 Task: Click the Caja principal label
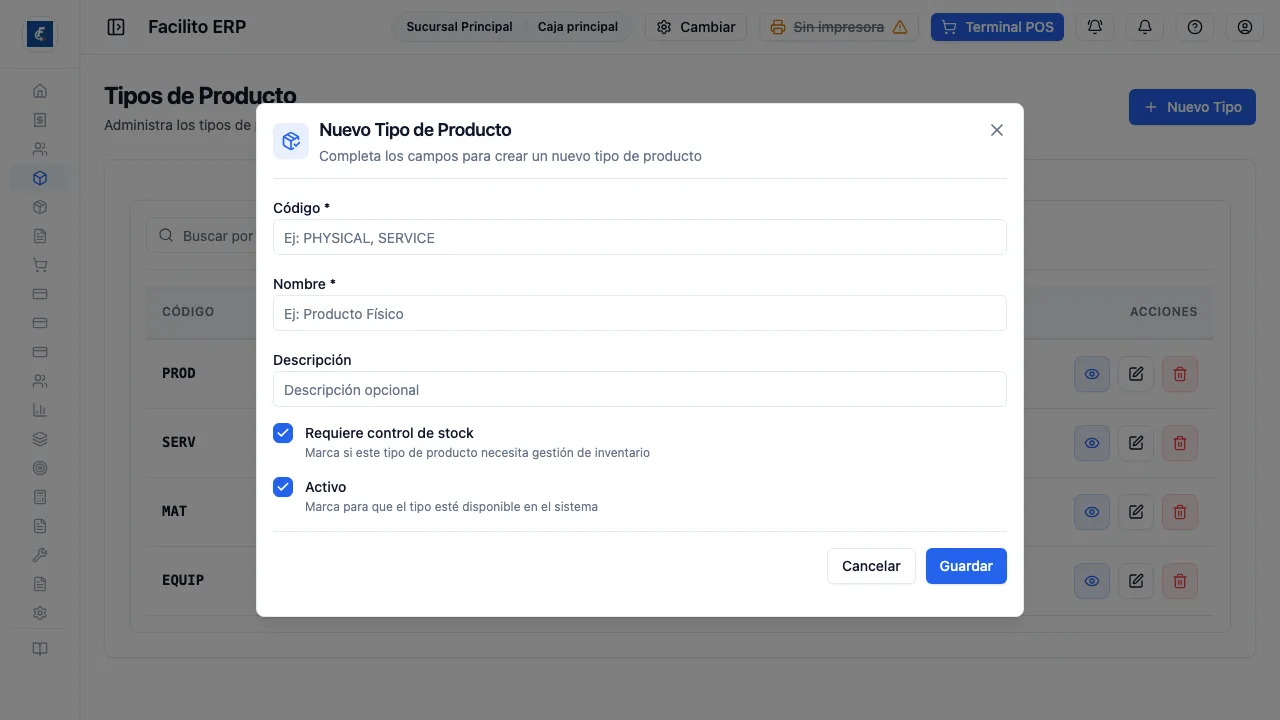click(x=578, y=27)
